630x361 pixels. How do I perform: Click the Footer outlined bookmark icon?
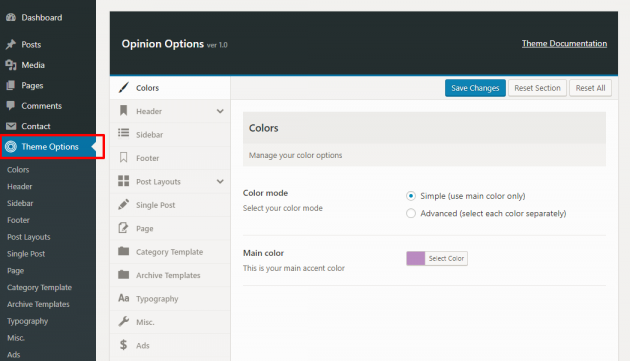pyautogui.click(x=124, y=158)
